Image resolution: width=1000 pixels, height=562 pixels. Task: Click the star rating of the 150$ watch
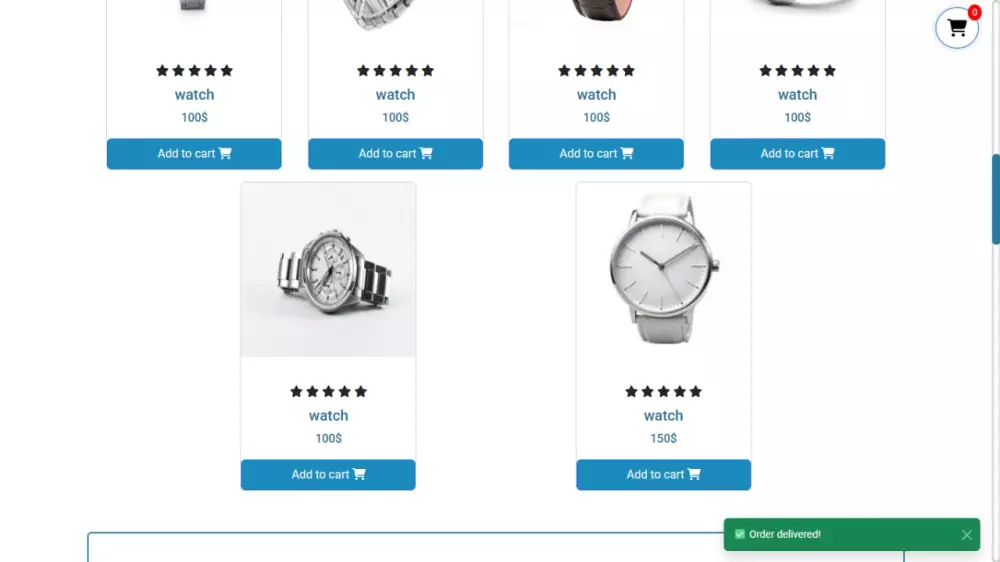[663, 391]
